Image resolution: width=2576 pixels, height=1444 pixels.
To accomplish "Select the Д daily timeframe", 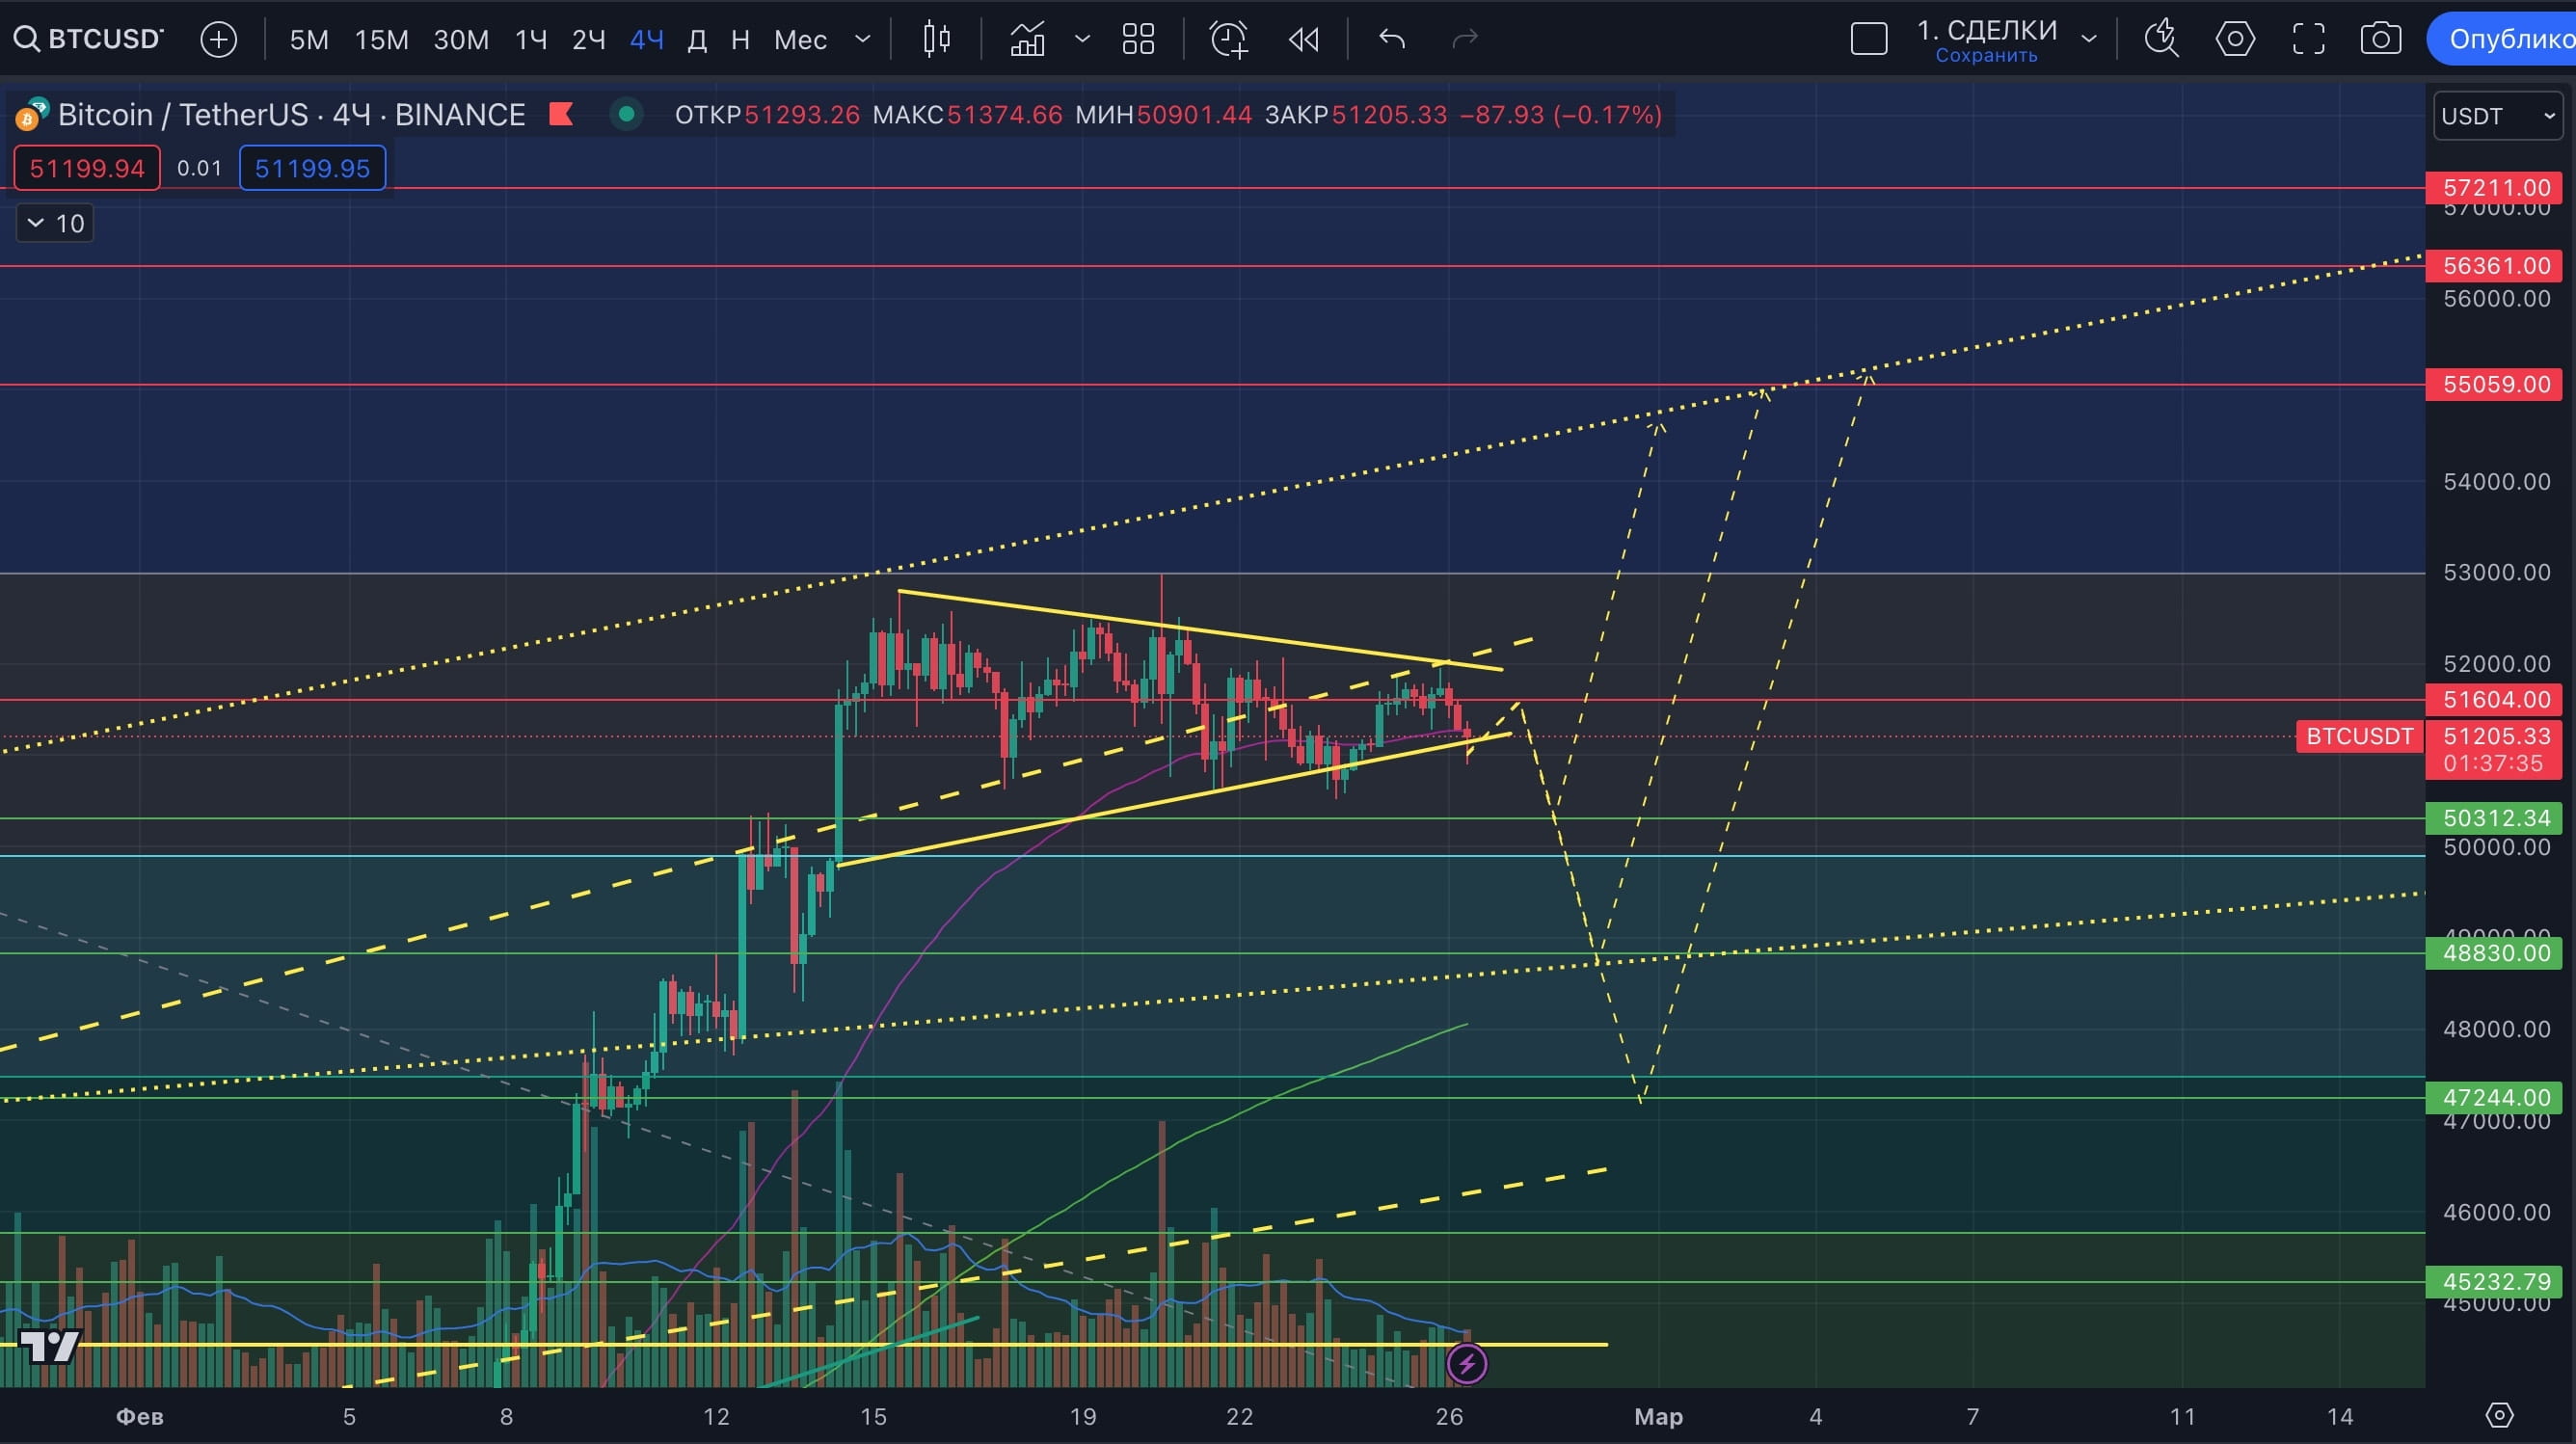I will (x=697, y=39).
